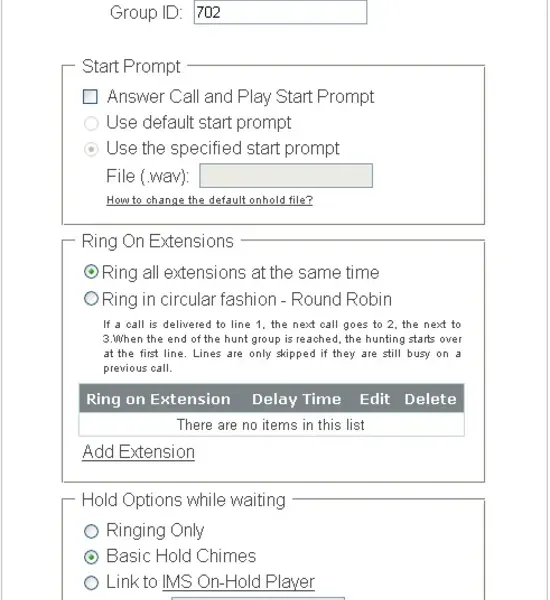Viewport: 550px width, 600px height.
Task: Click Ring on Extension column header
Action: click(158, 399)
